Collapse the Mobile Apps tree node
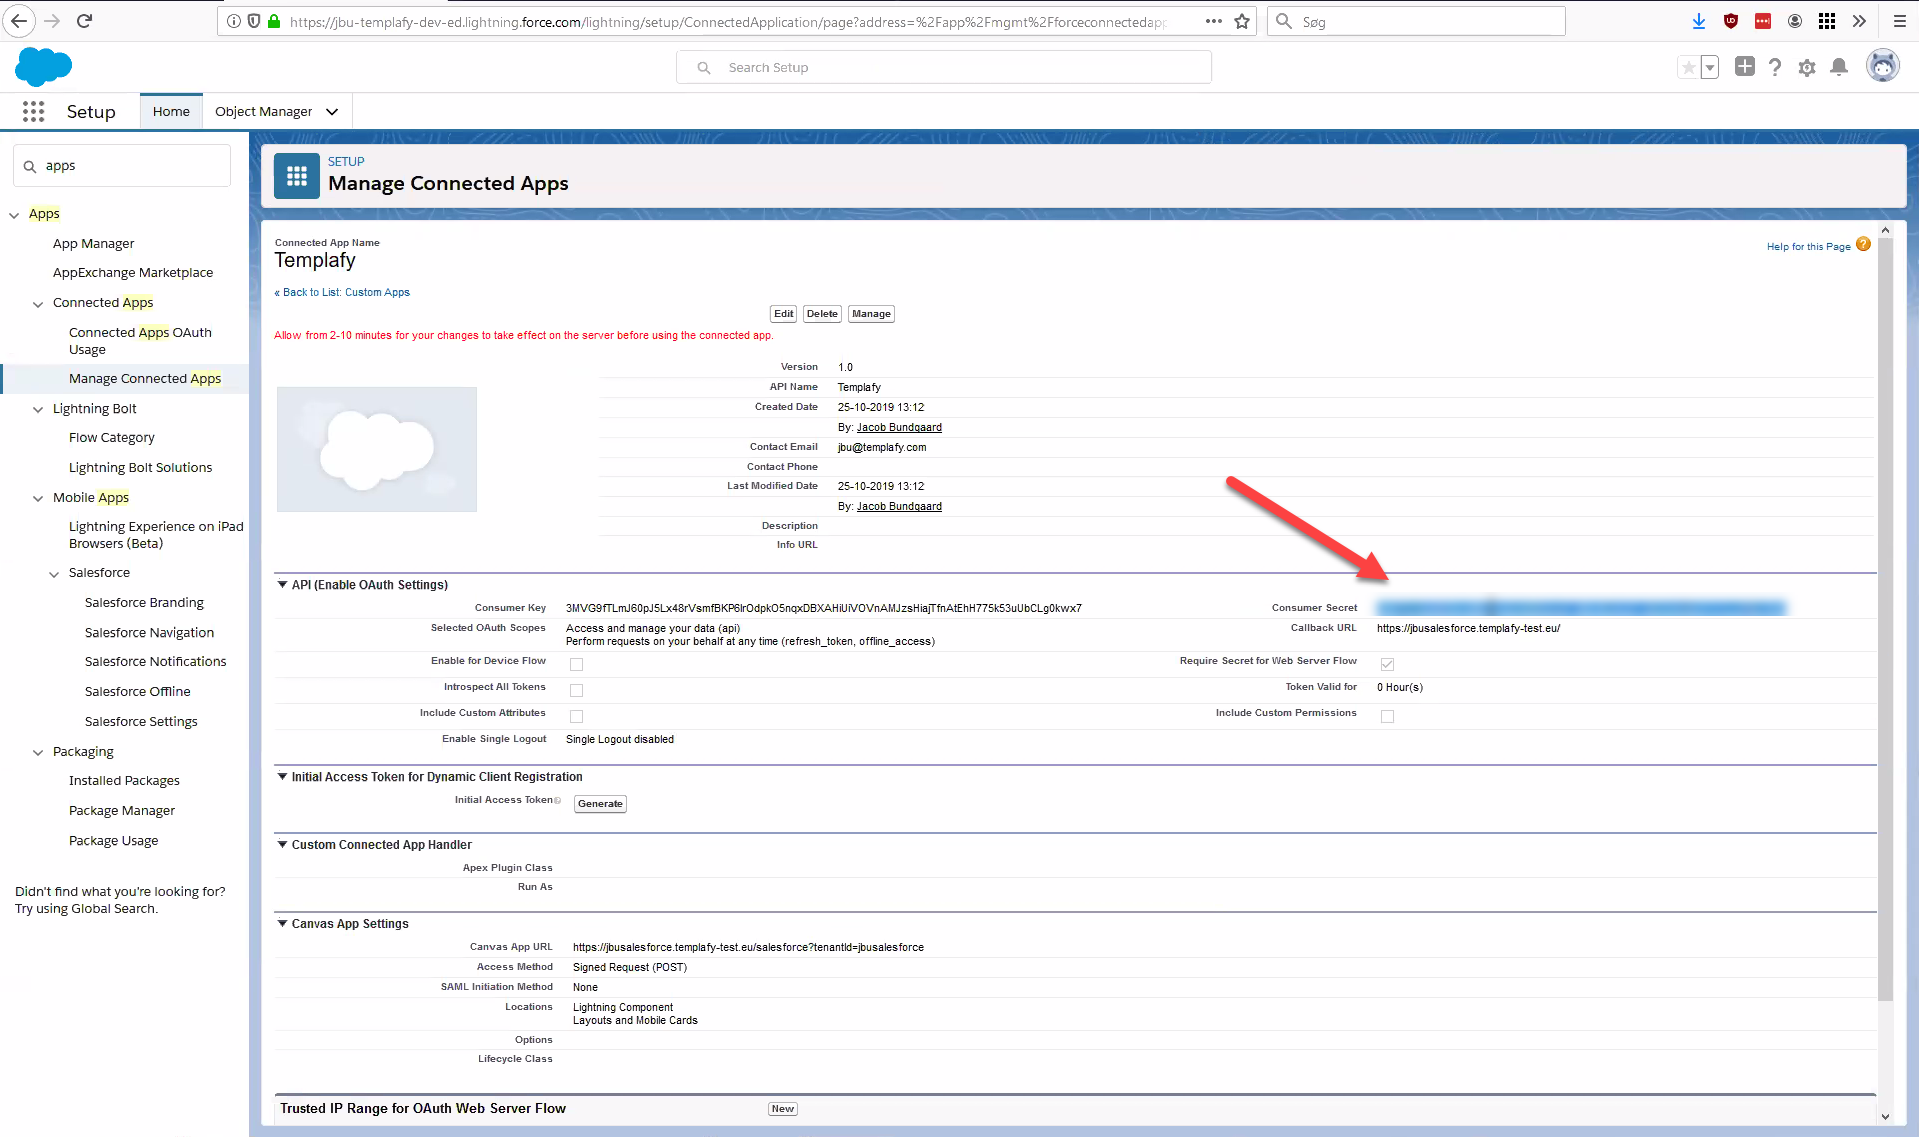This screenshot has height=1137, width=1919. point(38,499)
